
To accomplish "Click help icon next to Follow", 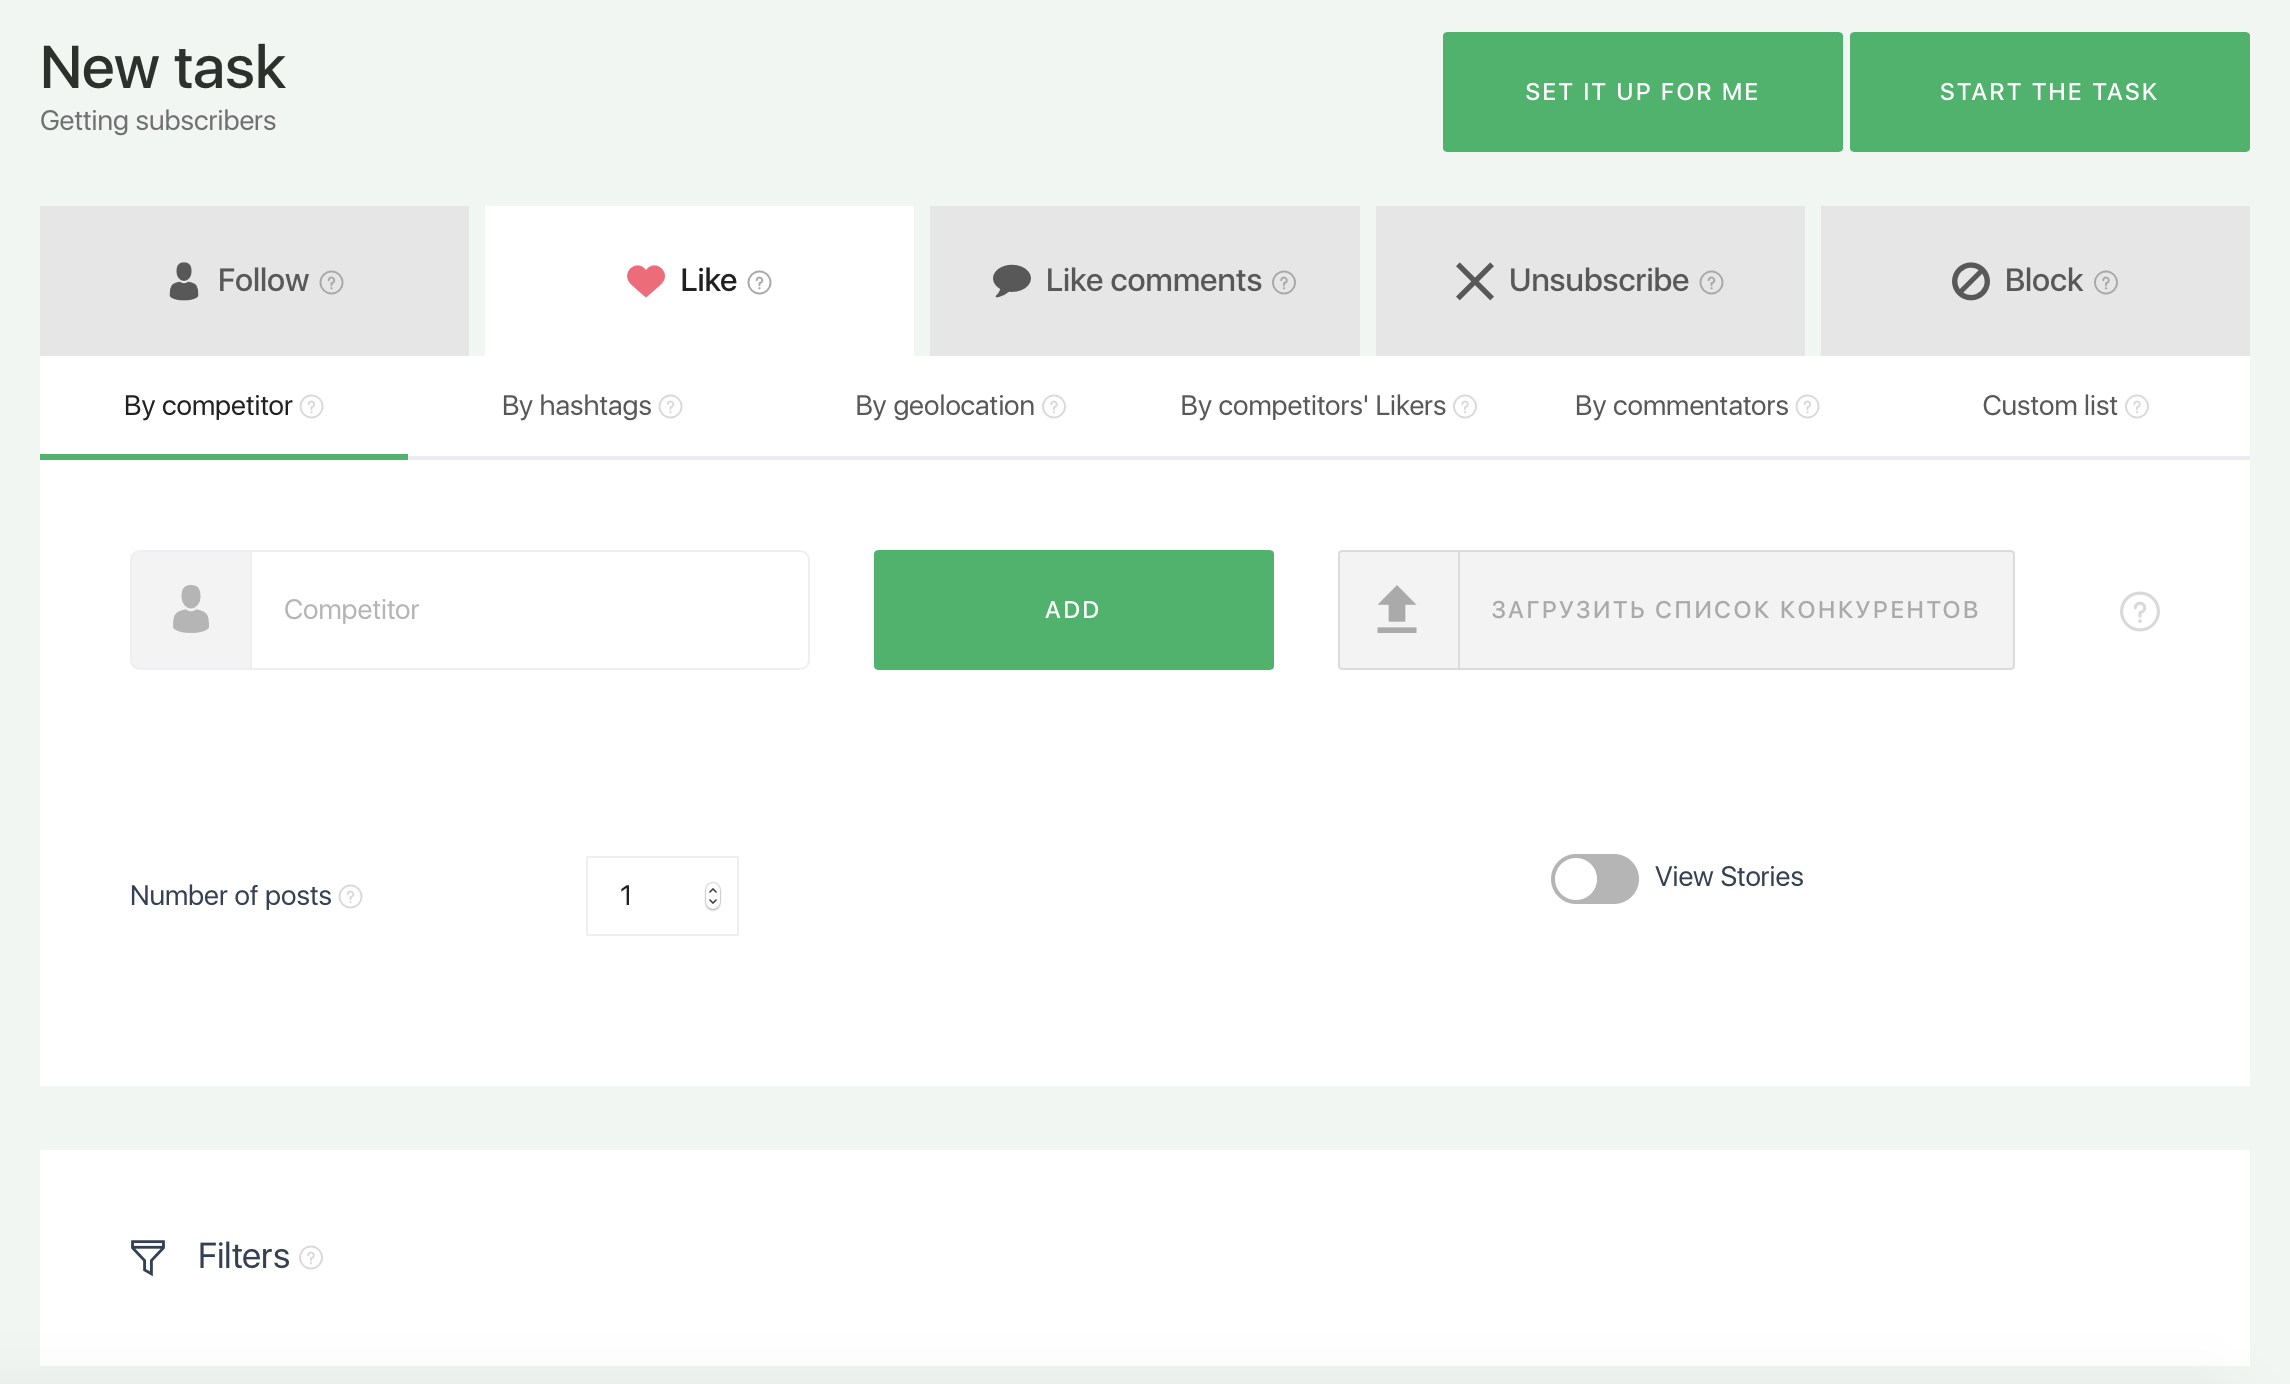I will click(x=331, y=283).
